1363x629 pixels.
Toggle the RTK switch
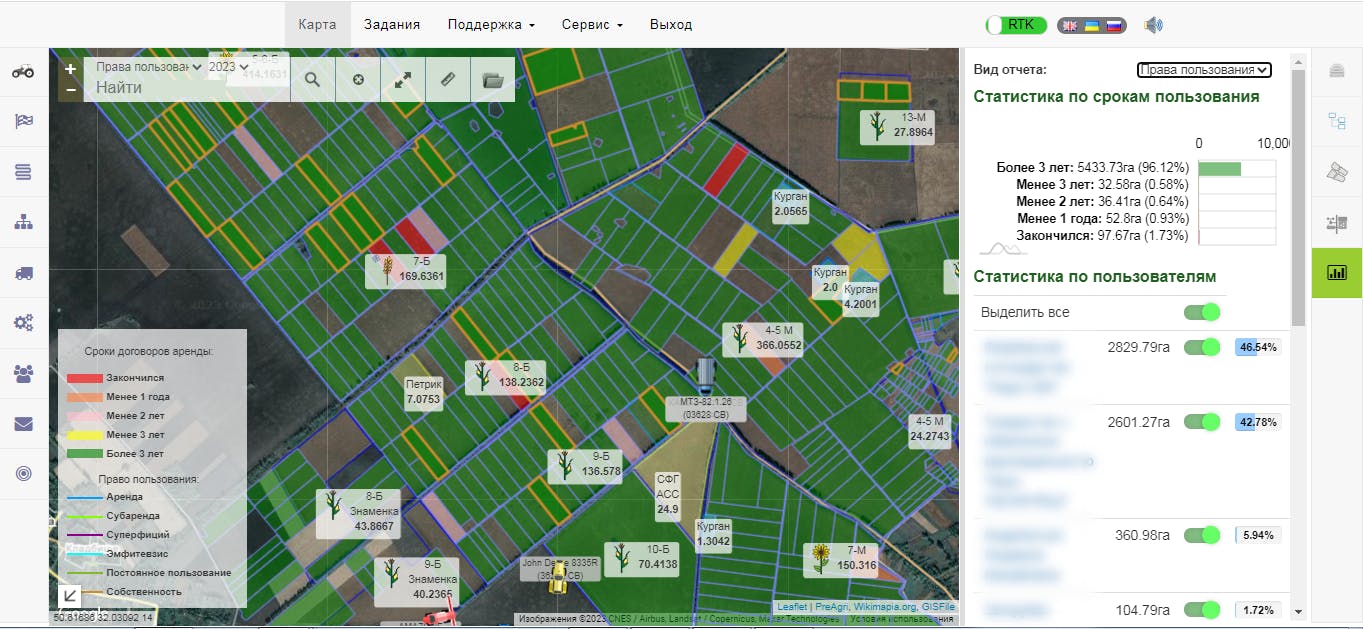pos(1016,25)
